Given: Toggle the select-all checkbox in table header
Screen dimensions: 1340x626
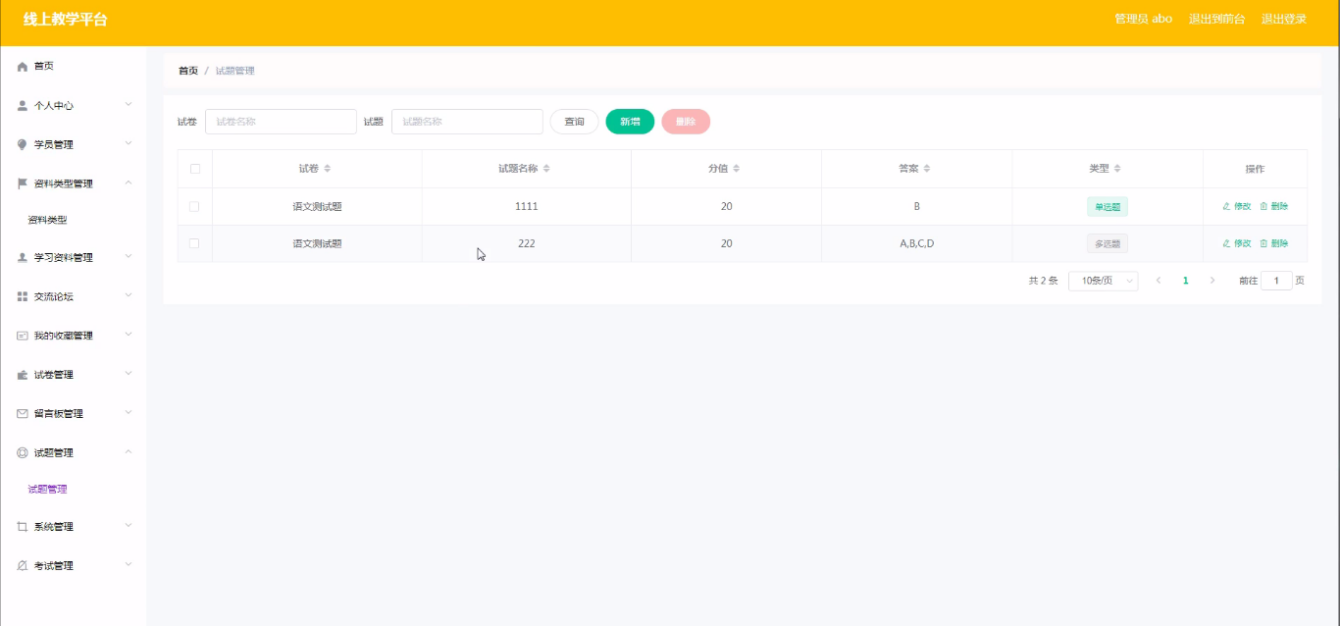Looking at the screenshot, I should 195,169.
